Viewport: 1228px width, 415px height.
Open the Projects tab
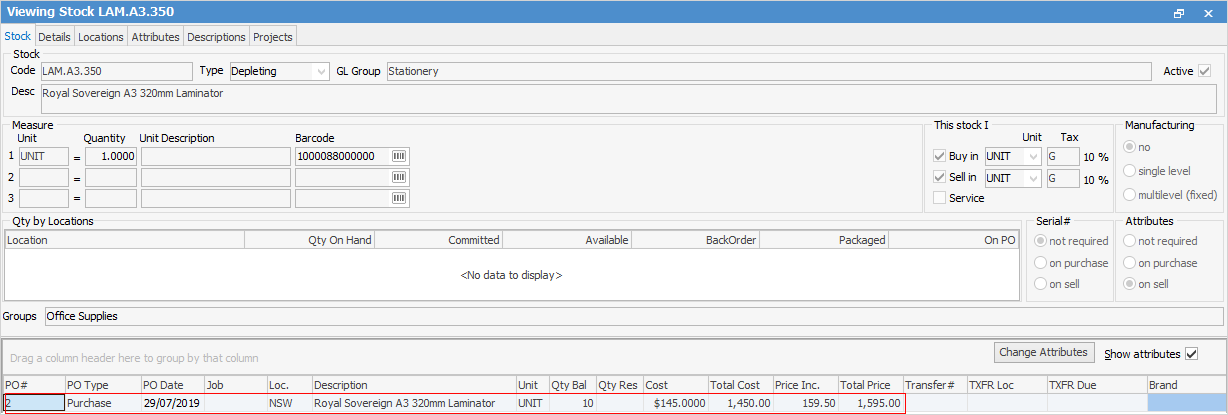pos(273,37)
